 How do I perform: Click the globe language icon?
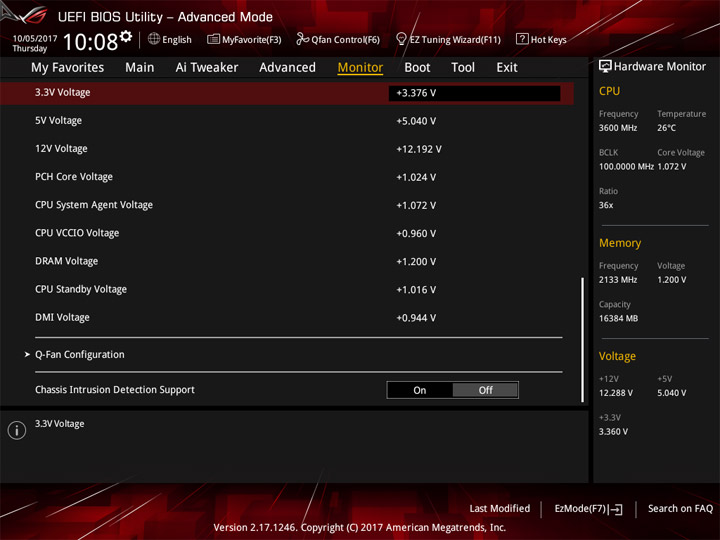point(154,39)
